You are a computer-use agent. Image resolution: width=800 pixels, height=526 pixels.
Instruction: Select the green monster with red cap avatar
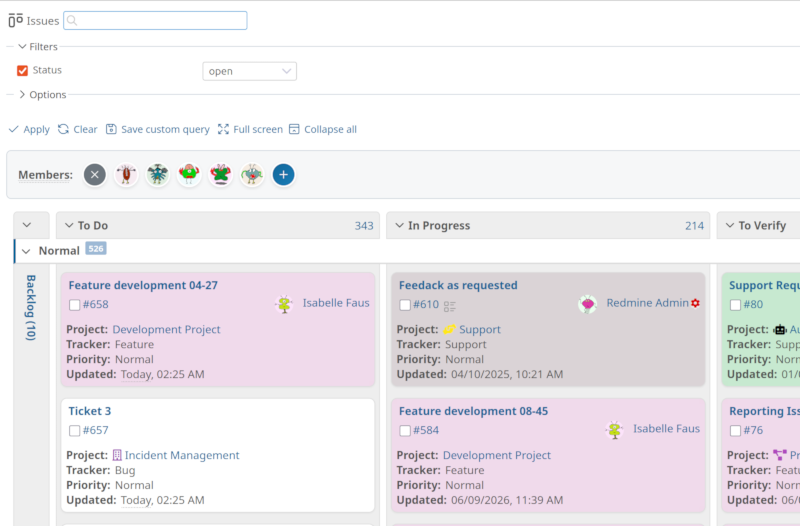(189, 174)
